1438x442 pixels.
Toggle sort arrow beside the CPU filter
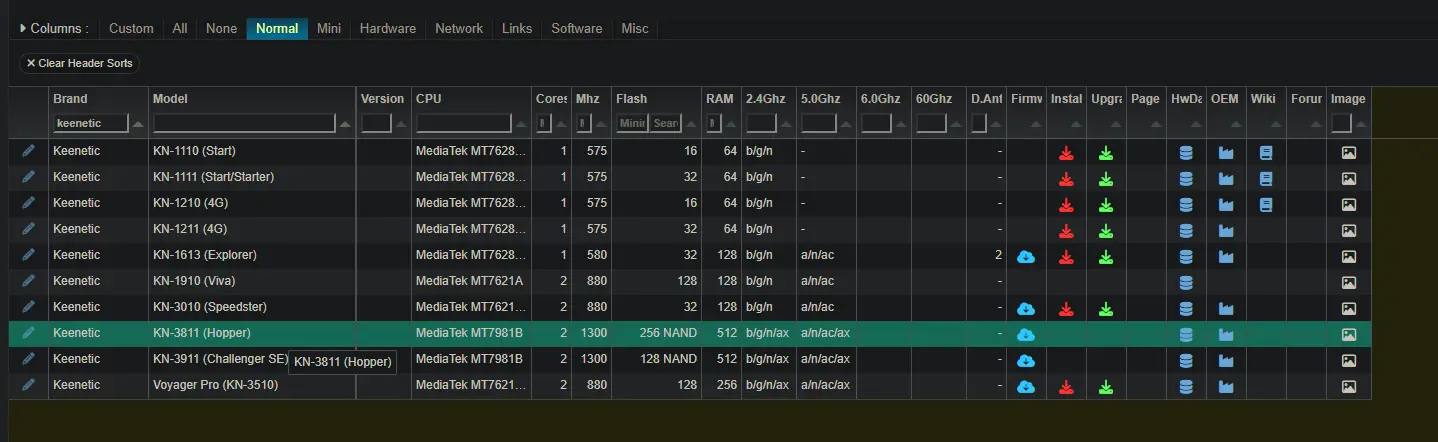tap(520, 124)
